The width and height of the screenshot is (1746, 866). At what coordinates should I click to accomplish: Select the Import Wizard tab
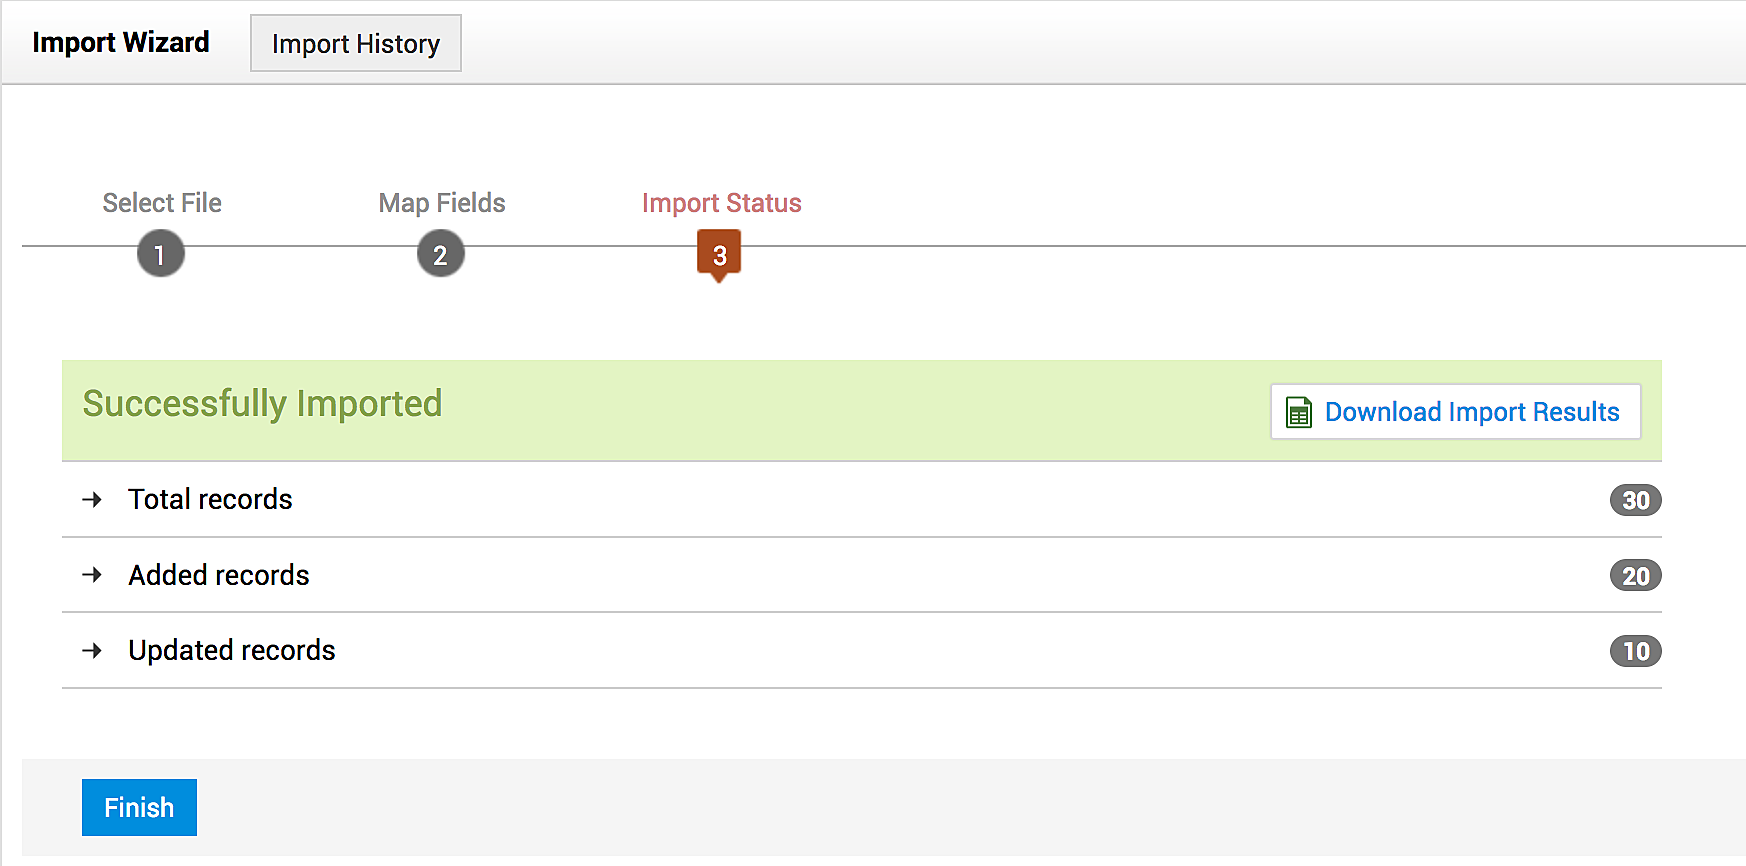pyautogui.click(x=121, y=43)
